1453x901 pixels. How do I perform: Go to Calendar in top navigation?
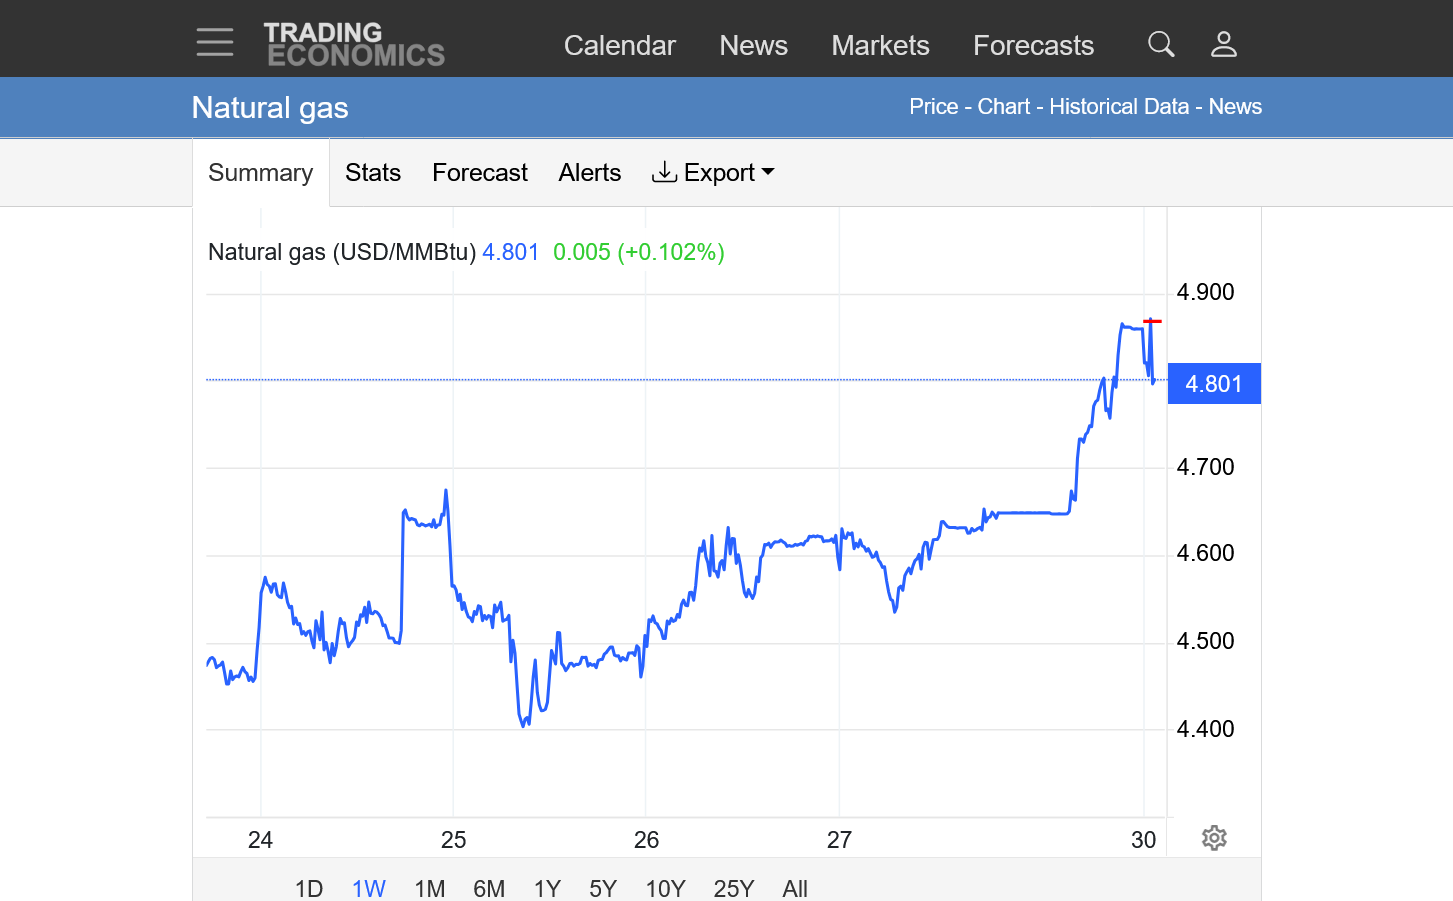619,46
